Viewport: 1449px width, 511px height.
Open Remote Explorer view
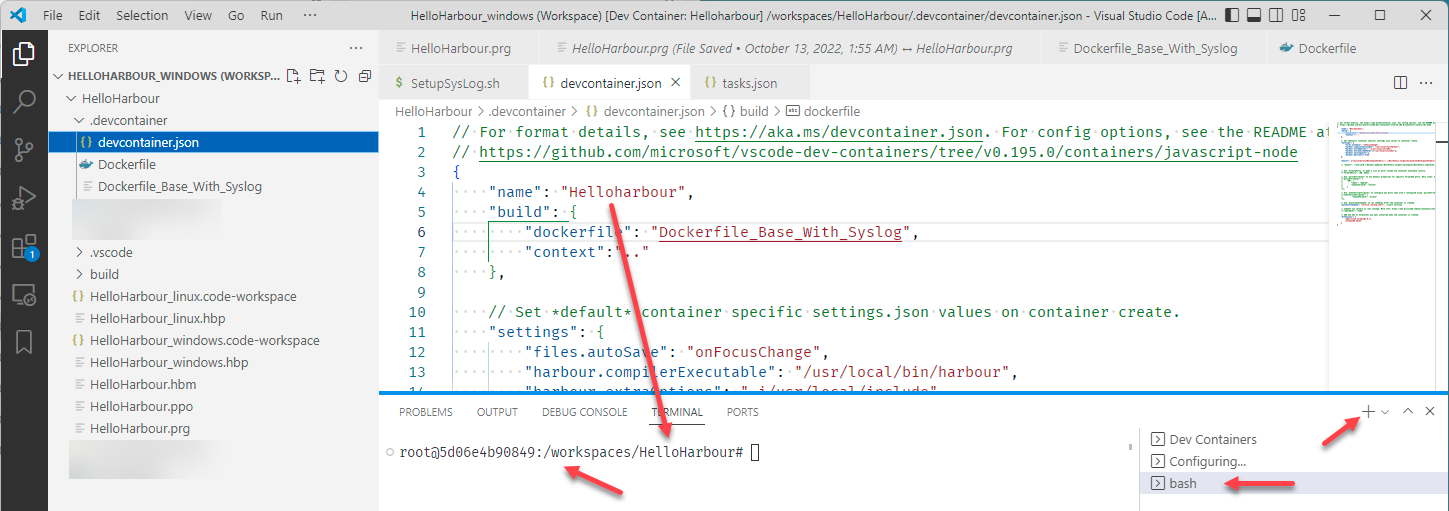click(x=23, y=295)
